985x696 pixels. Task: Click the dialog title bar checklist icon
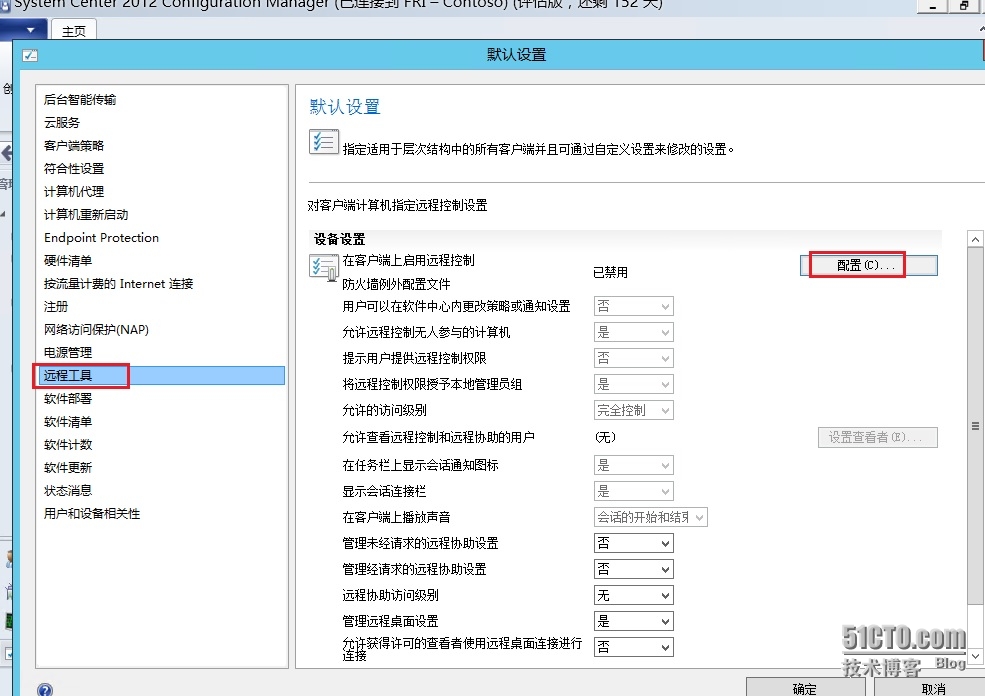30,55
